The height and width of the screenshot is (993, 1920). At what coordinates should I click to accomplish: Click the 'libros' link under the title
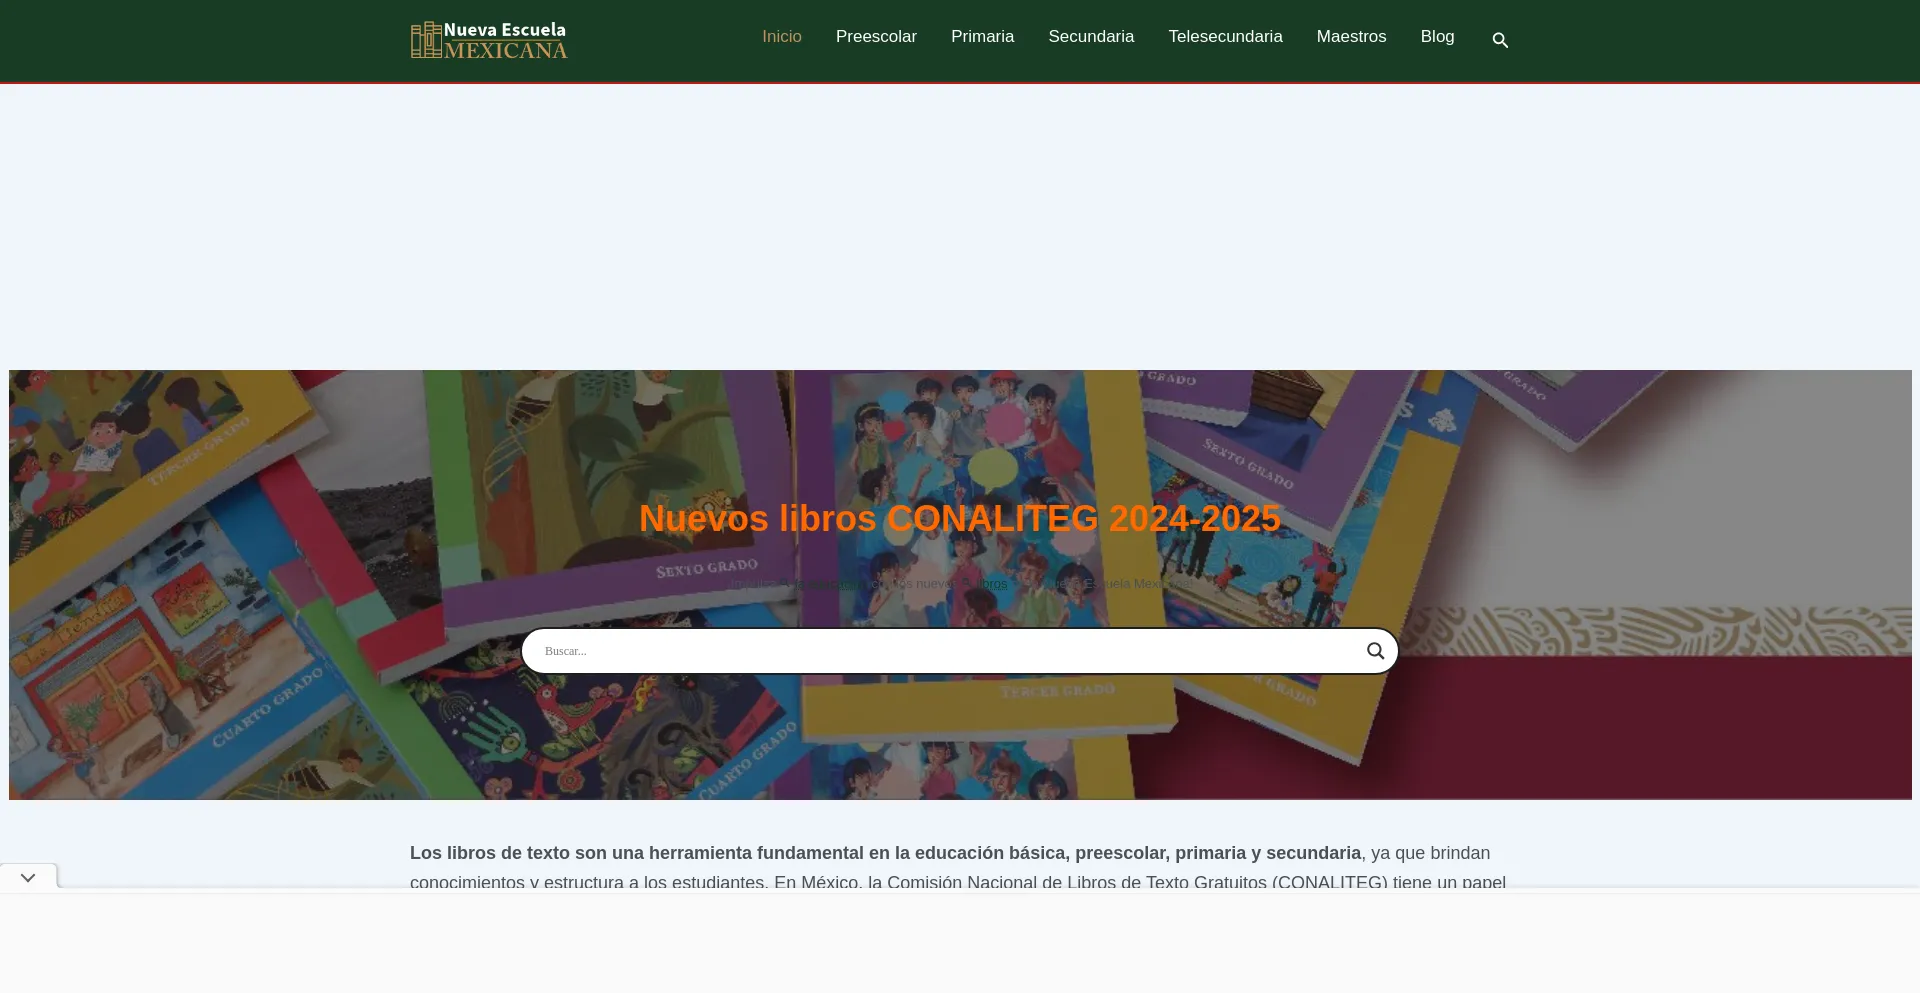(x=991, y=584)
